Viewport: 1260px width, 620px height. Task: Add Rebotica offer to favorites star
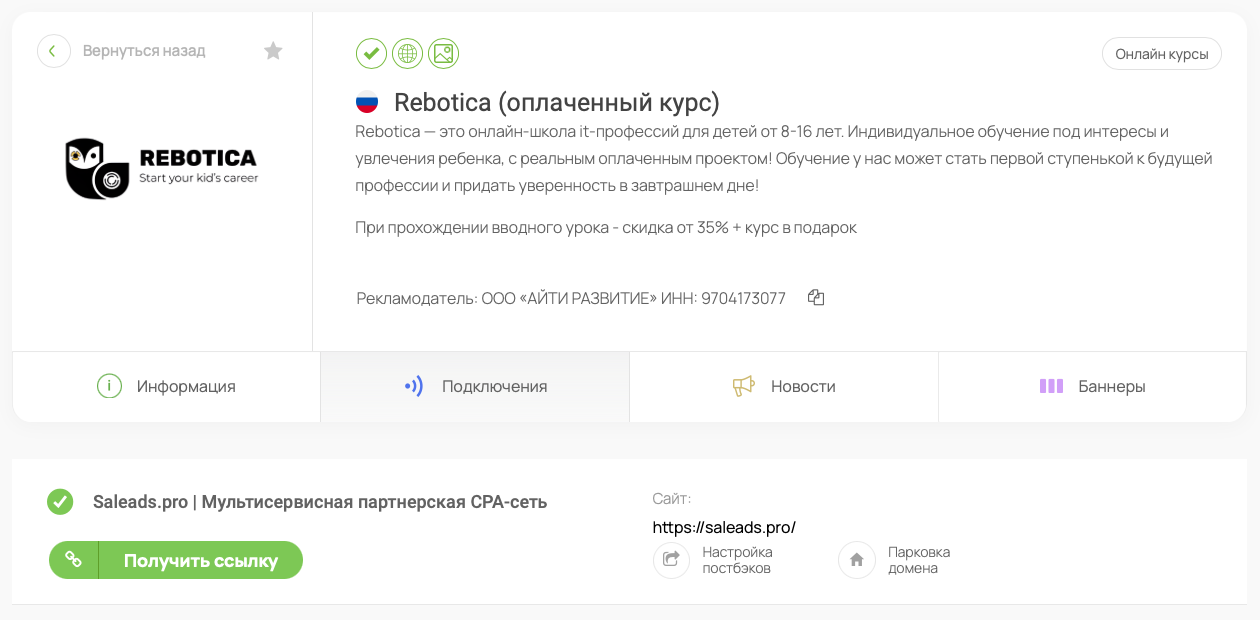(x=273, y=51)
